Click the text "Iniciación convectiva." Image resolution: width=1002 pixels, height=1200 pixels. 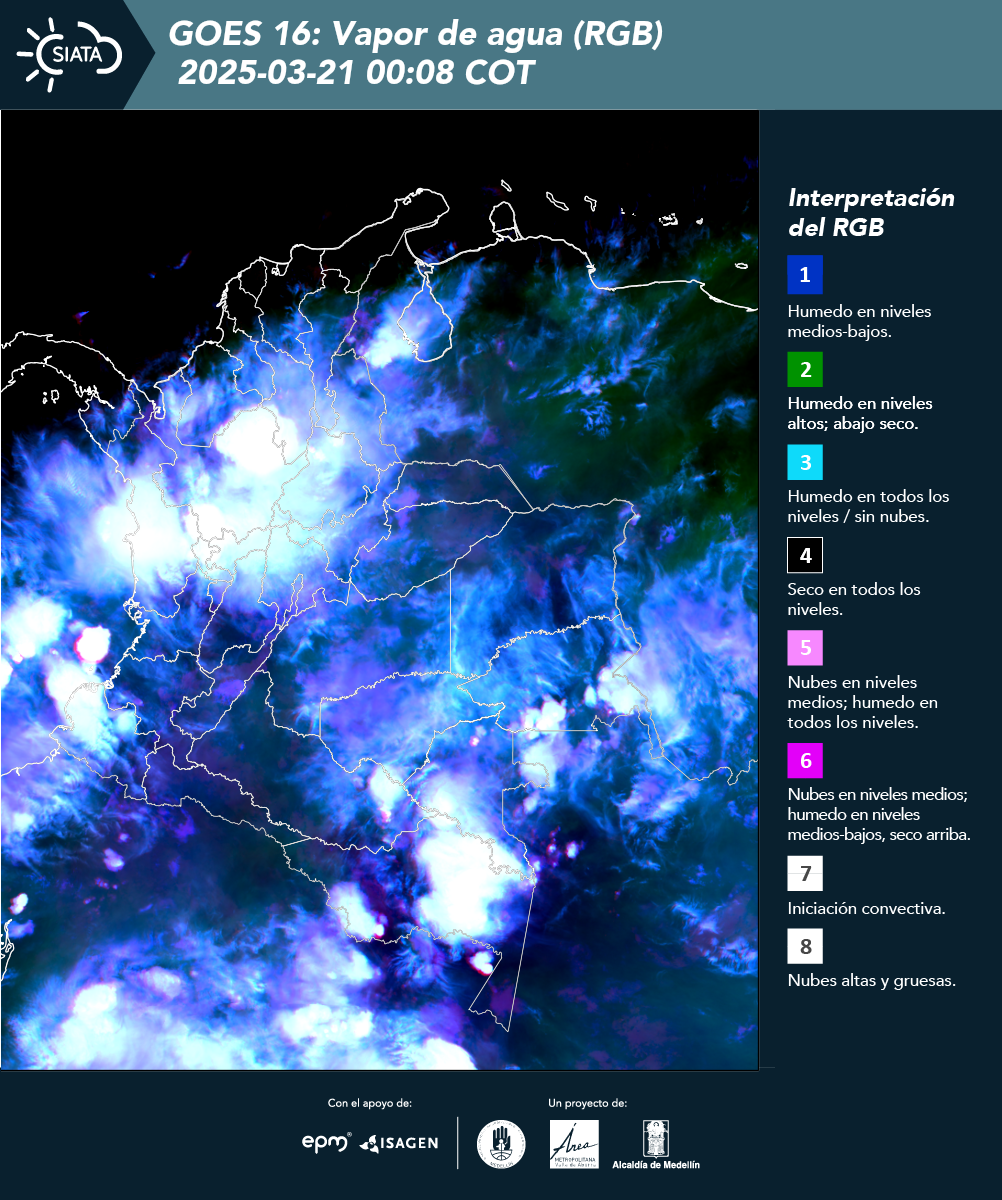pos(867,909)
